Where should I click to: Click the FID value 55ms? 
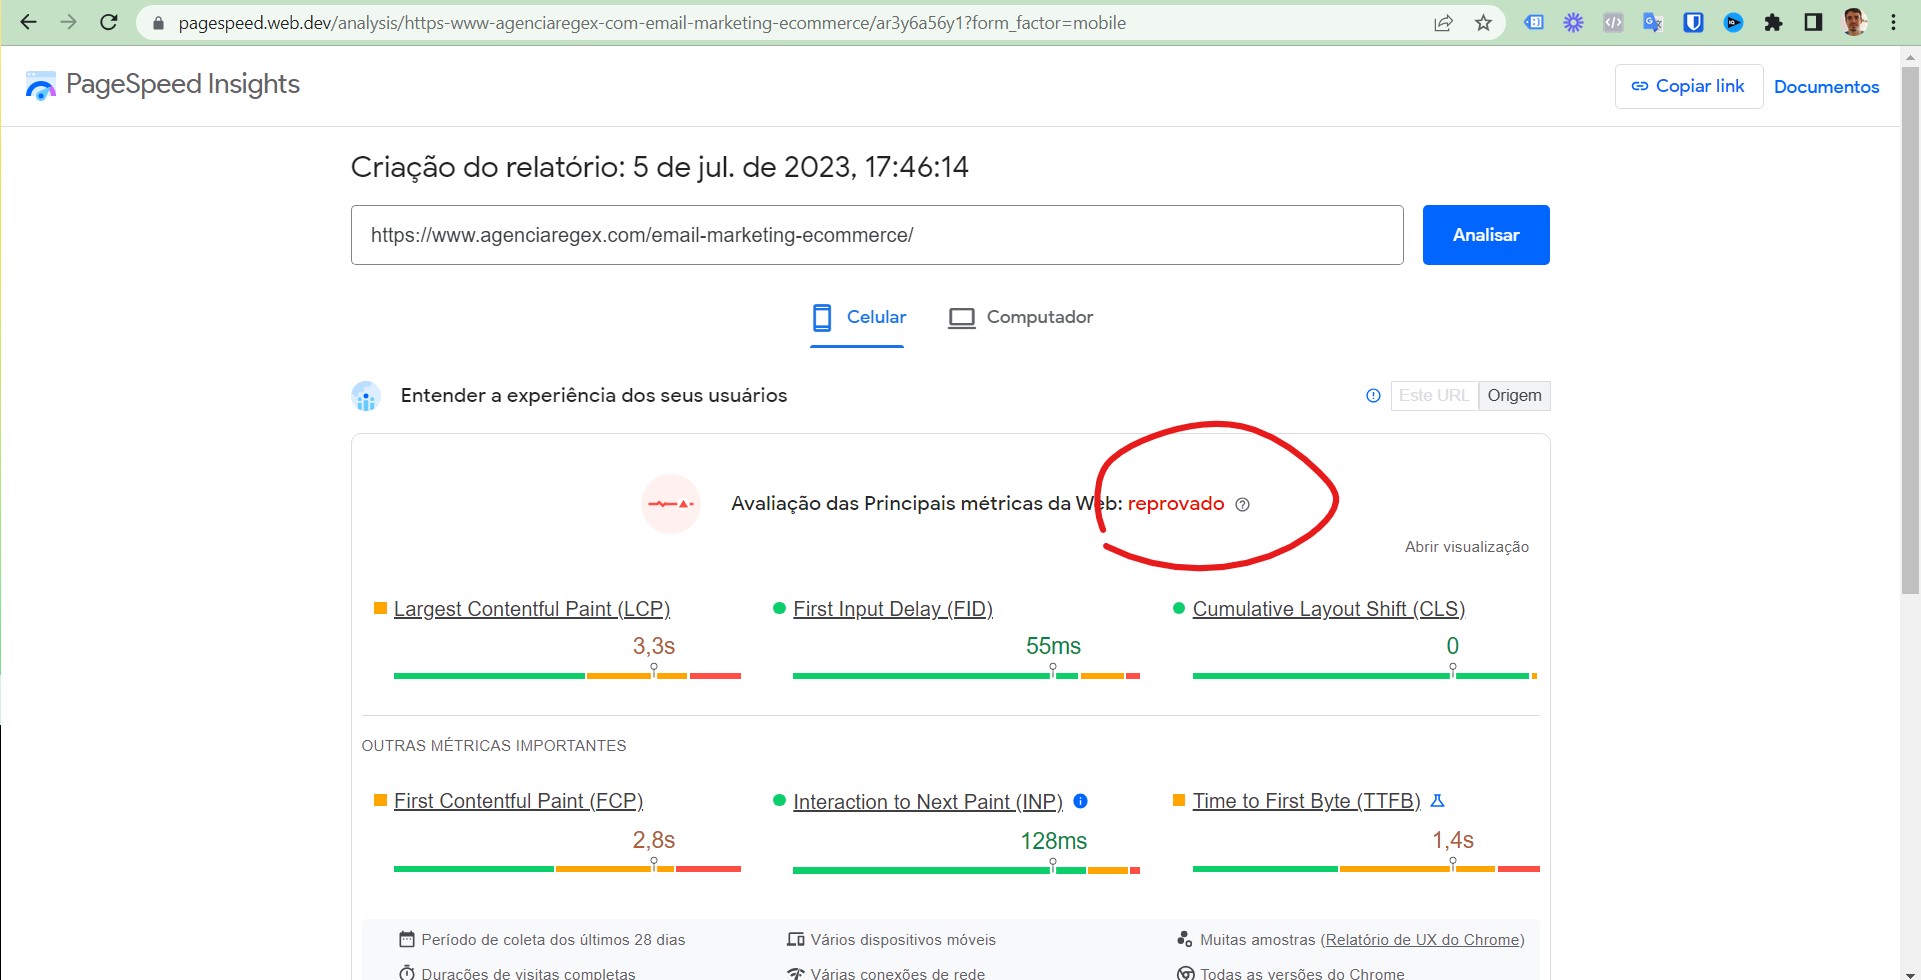[1053, 646]
